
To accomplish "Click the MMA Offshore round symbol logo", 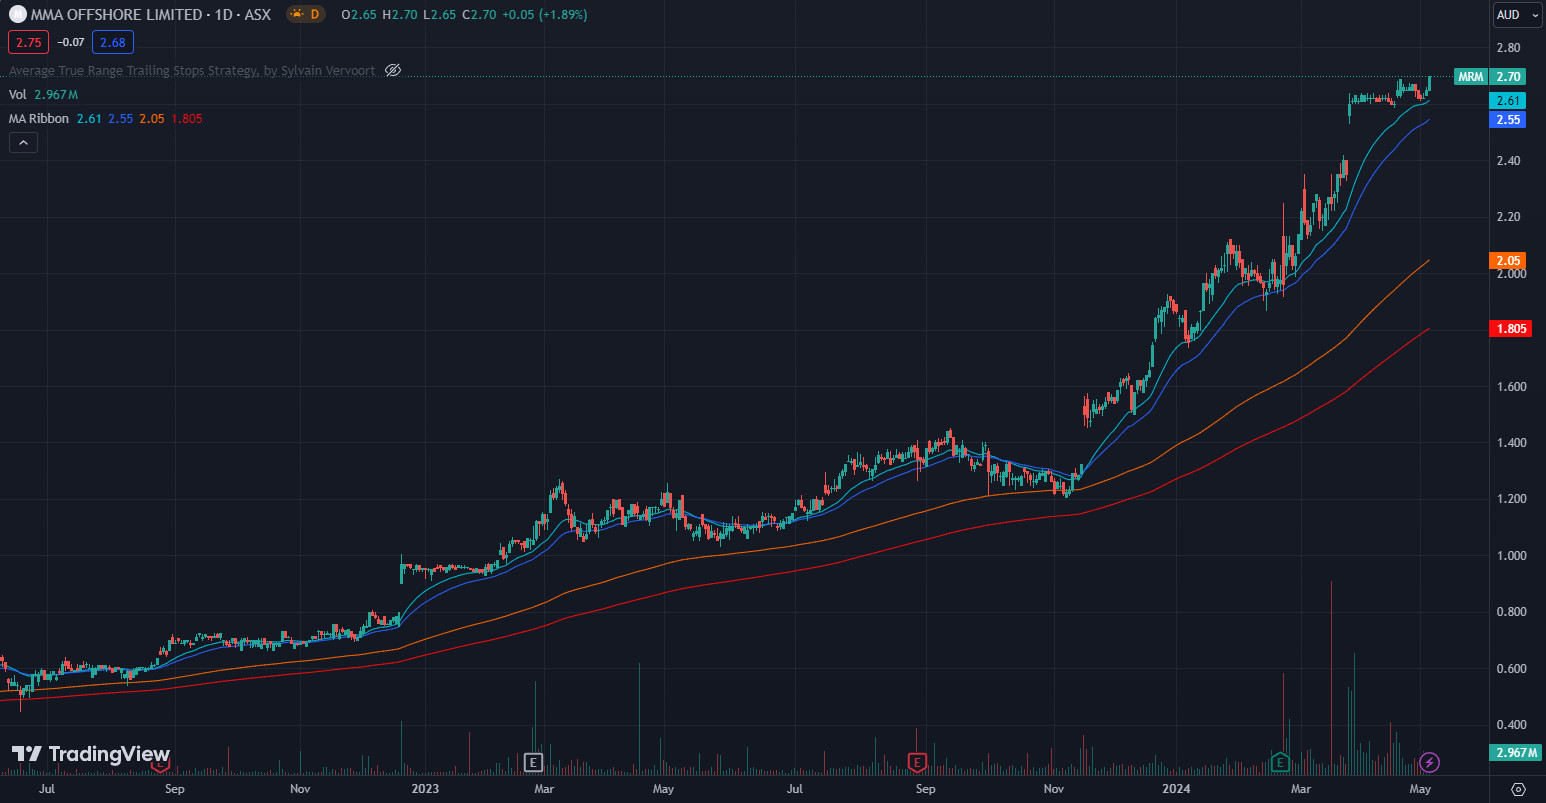I will [18, 14].
